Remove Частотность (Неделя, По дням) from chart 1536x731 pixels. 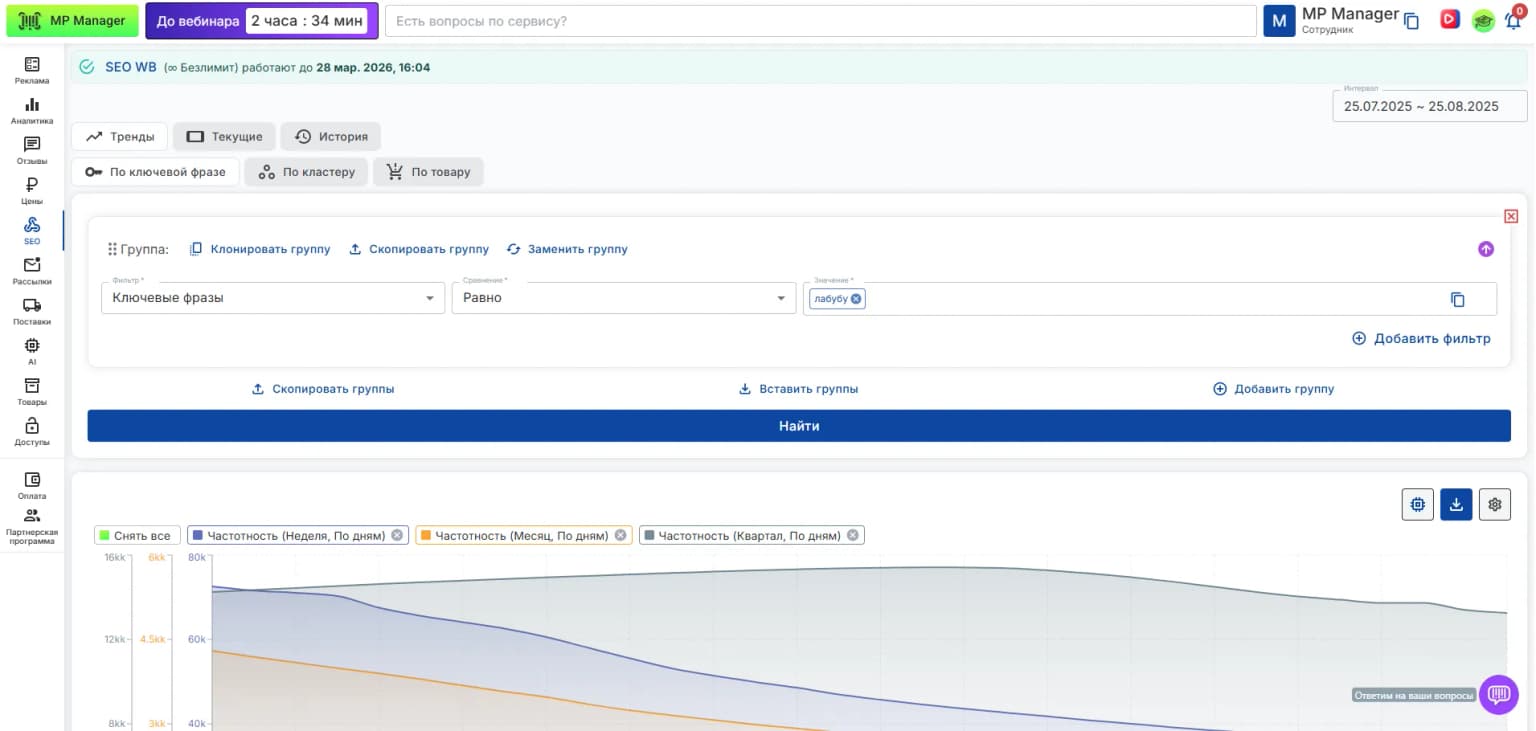397,535
